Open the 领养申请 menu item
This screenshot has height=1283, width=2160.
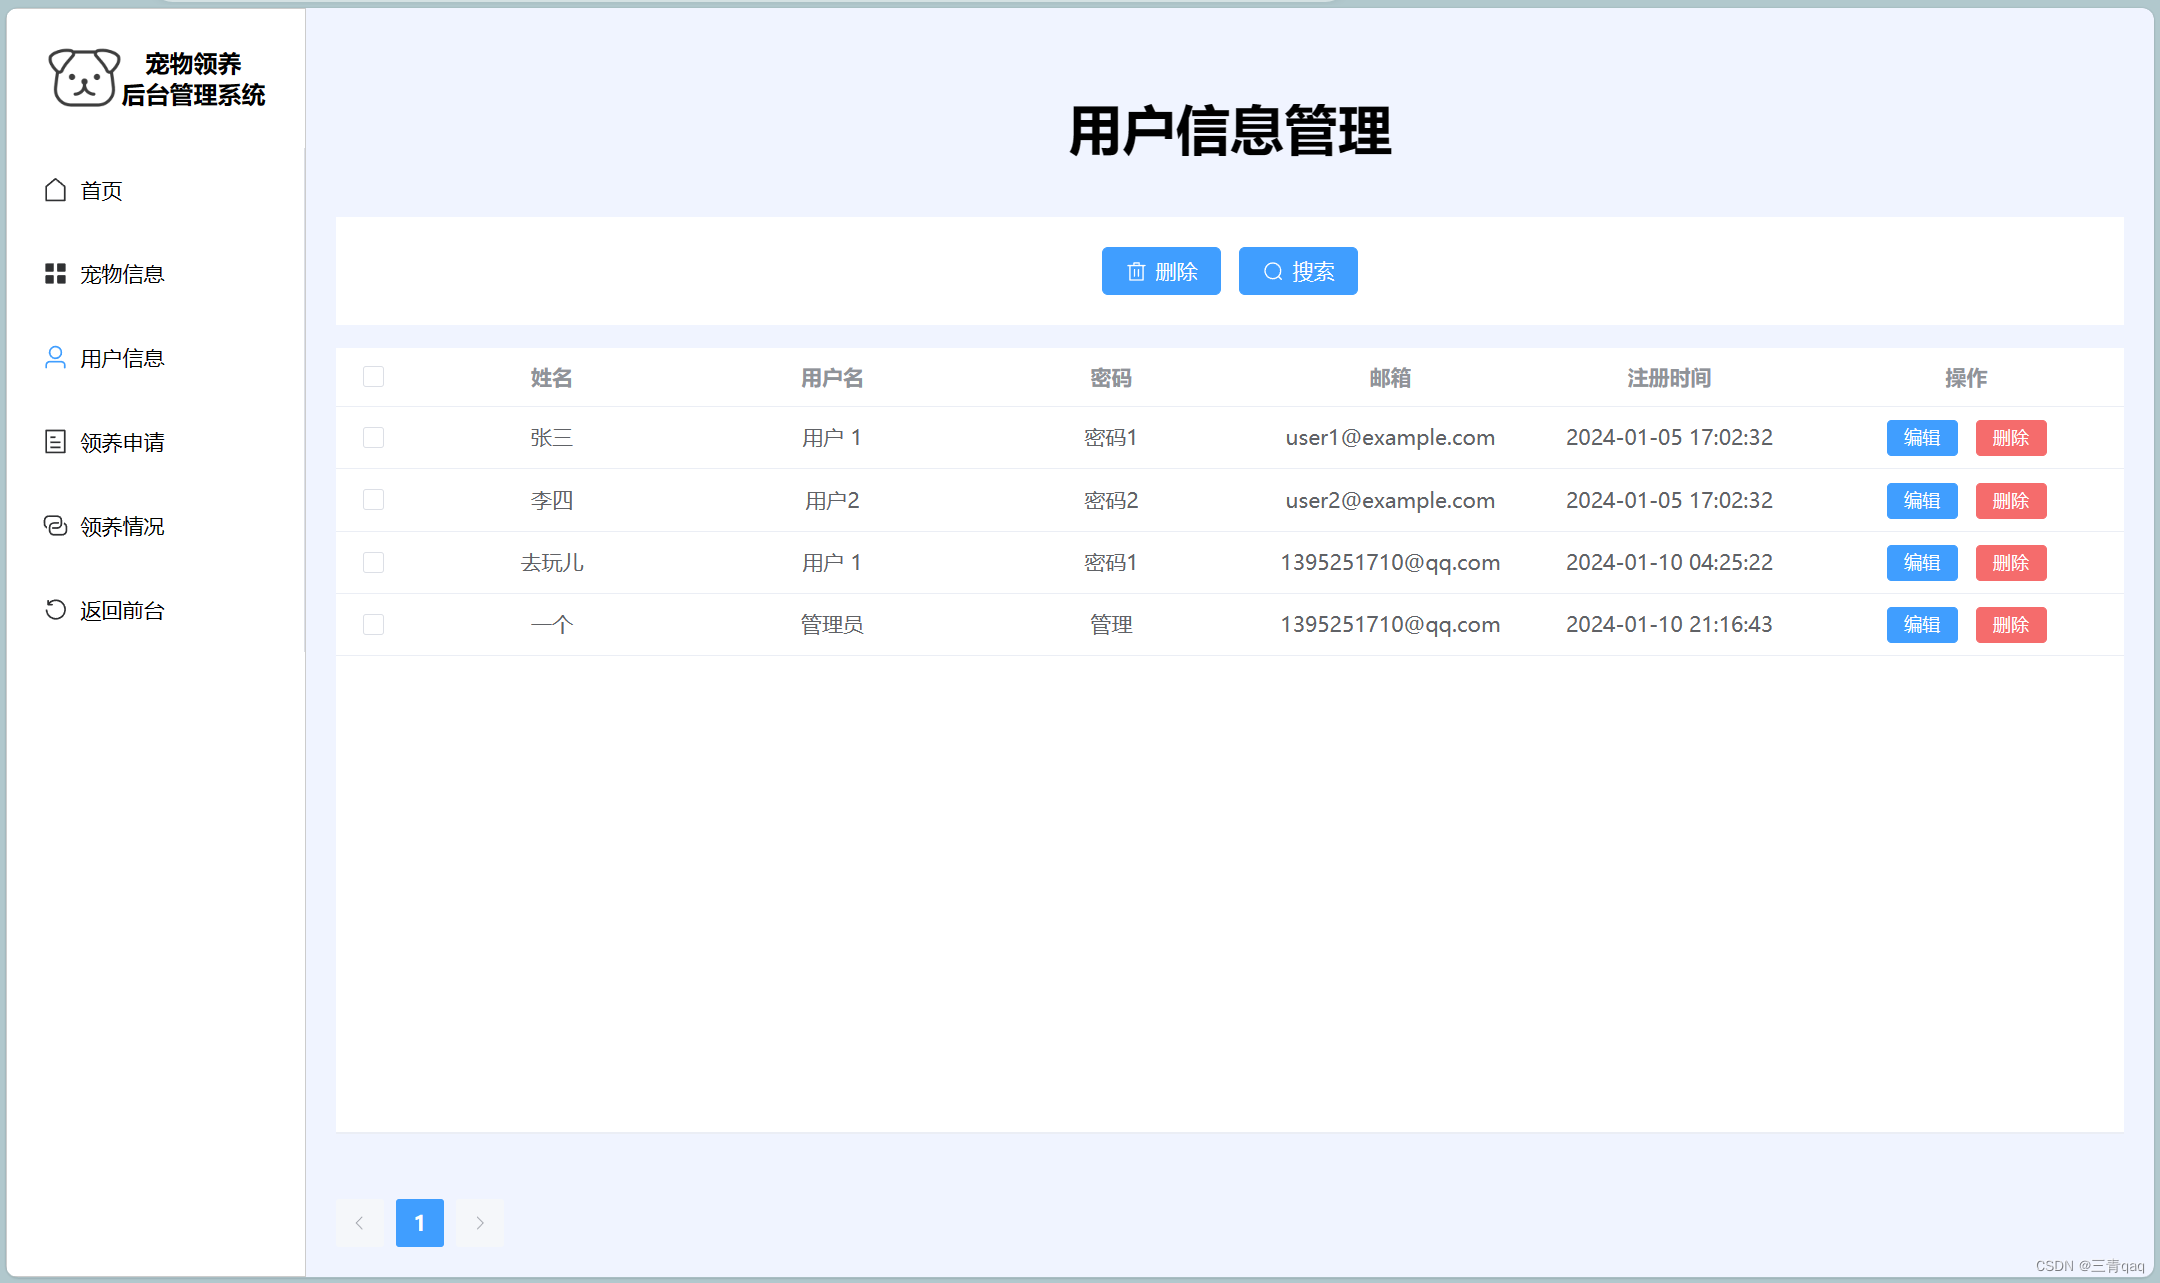coord(121,442)
